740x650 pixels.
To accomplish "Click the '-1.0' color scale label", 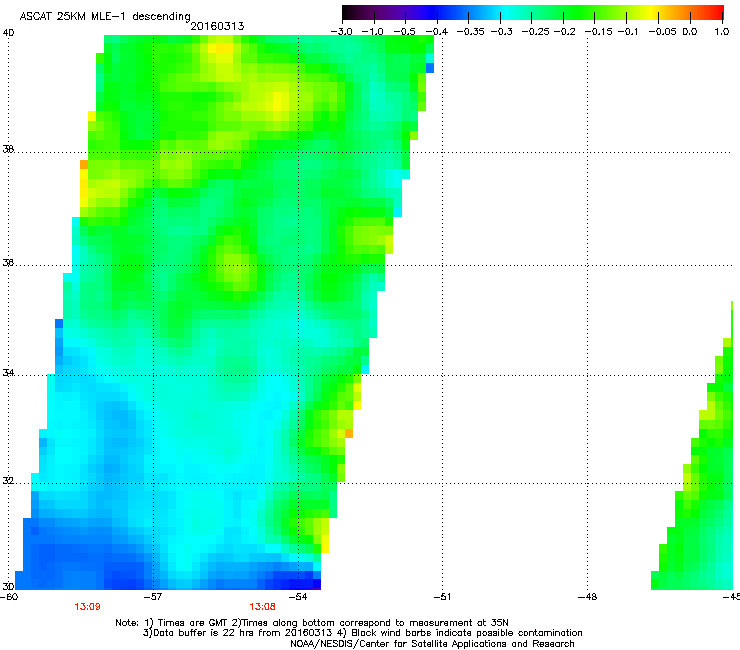I will pos(373,32).
